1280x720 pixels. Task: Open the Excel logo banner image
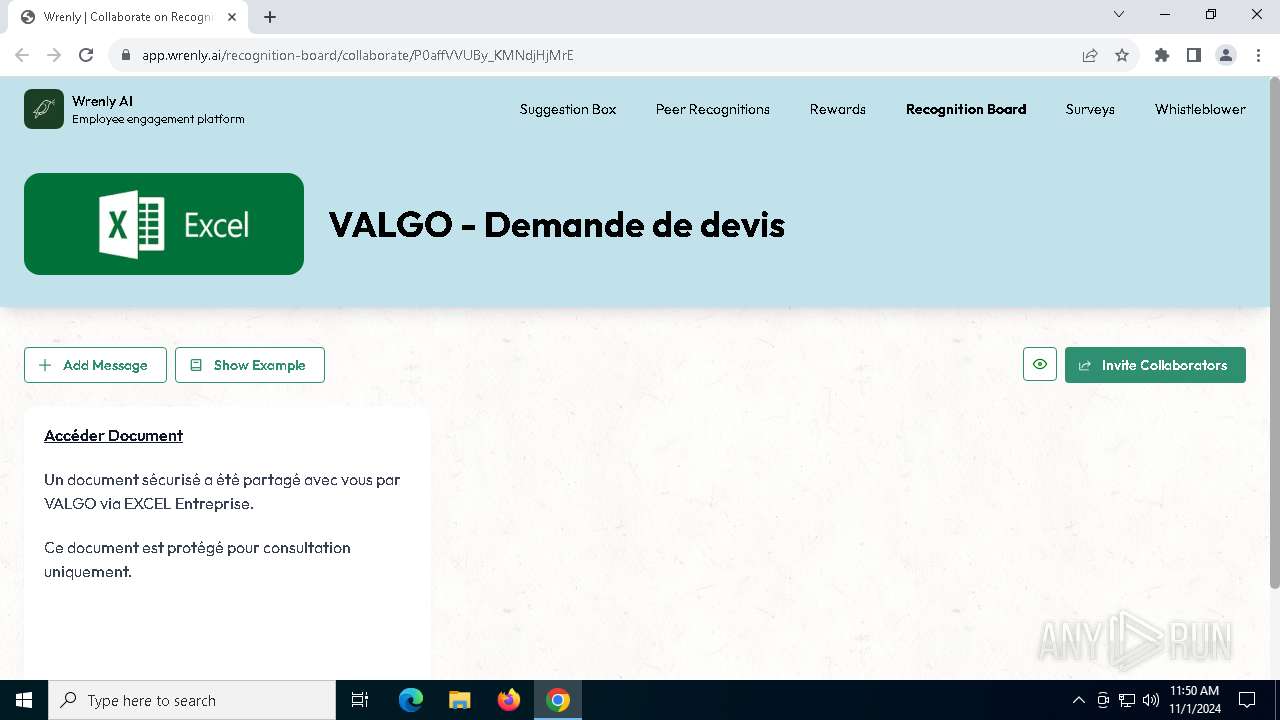pos(164,224)
